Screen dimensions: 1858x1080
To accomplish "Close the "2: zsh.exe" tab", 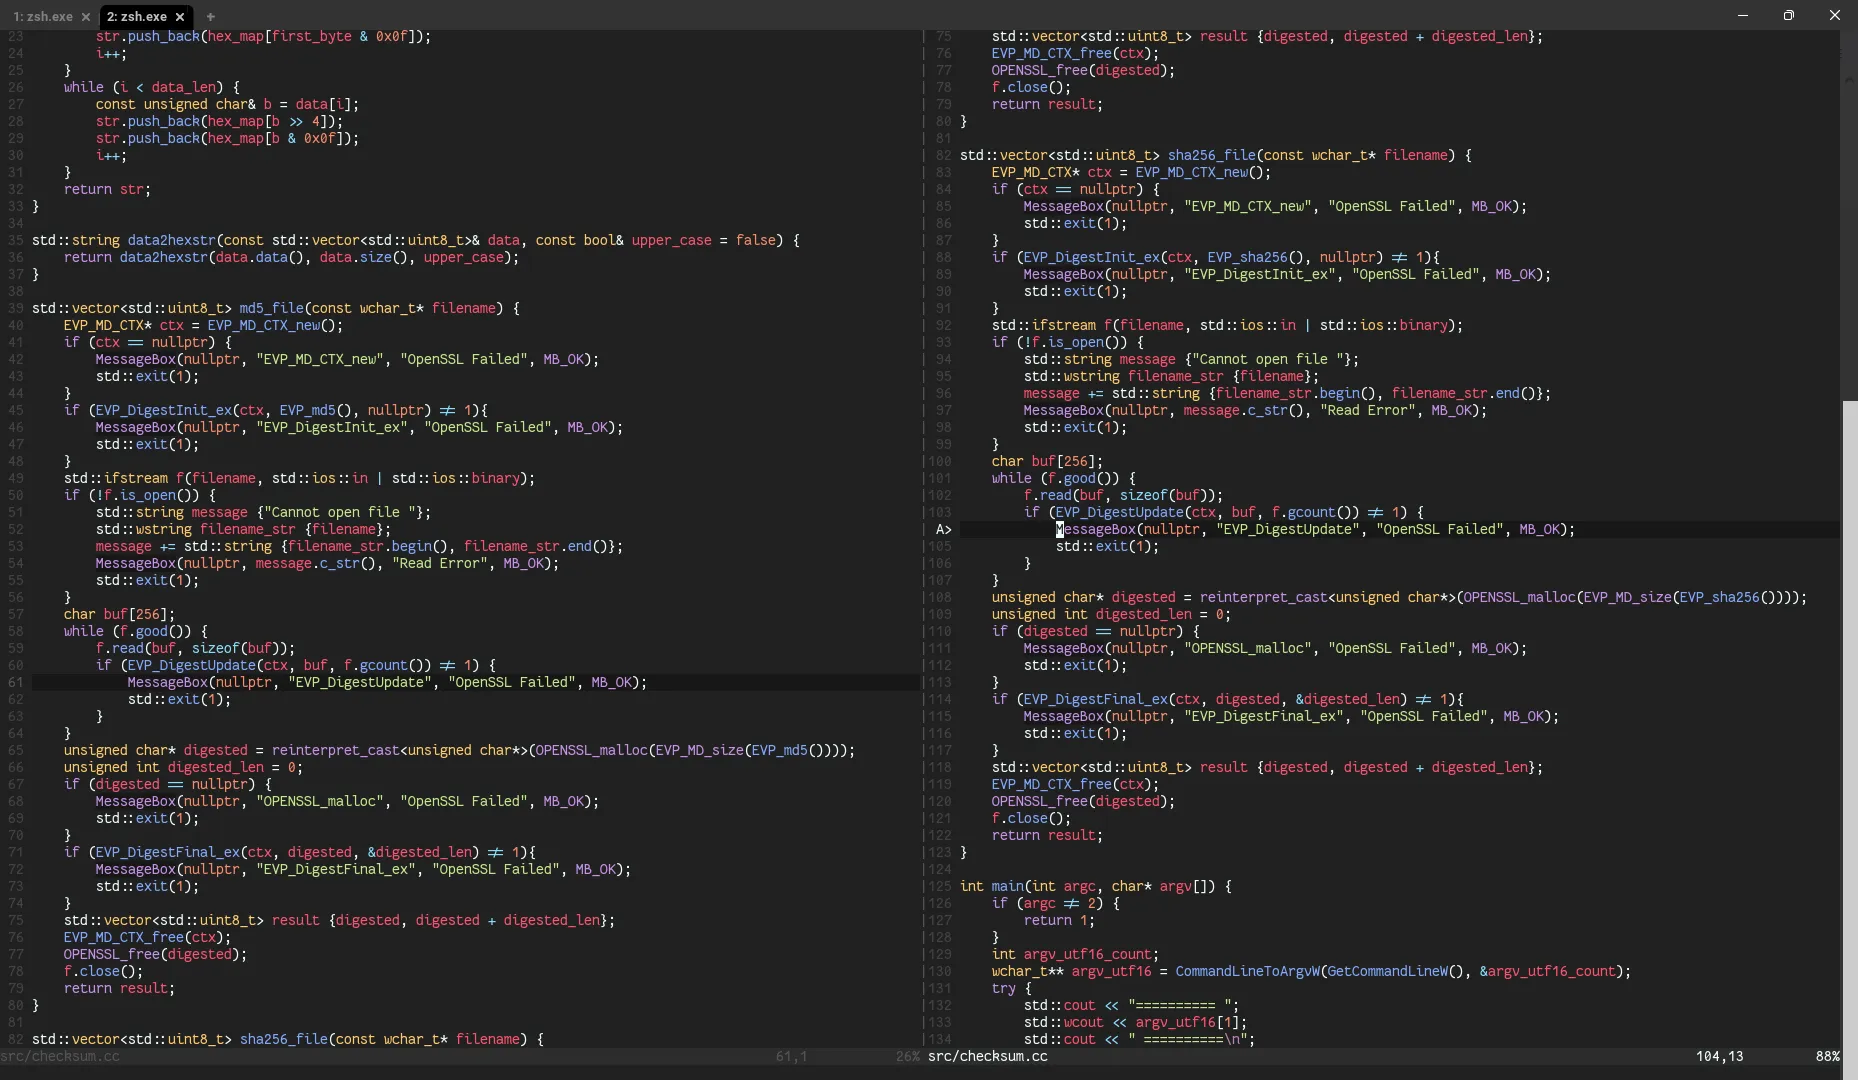I will [180, 17].
